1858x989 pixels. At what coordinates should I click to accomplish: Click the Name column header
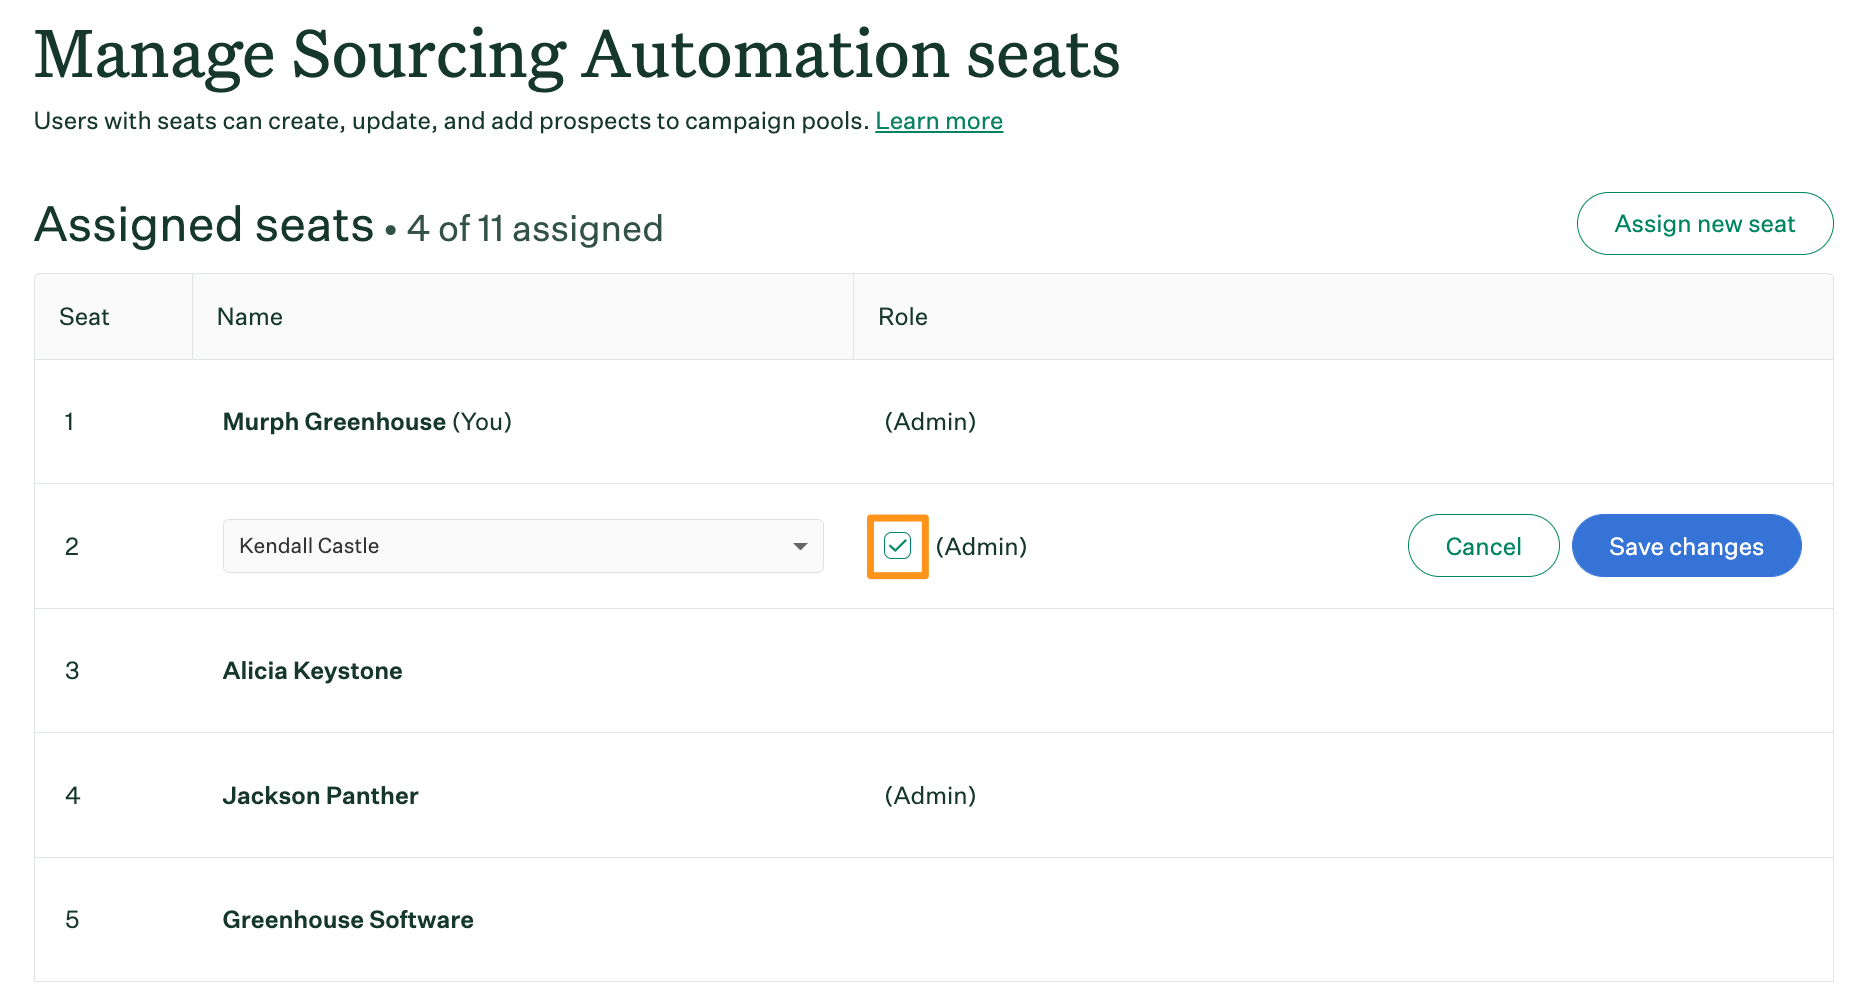248,316
